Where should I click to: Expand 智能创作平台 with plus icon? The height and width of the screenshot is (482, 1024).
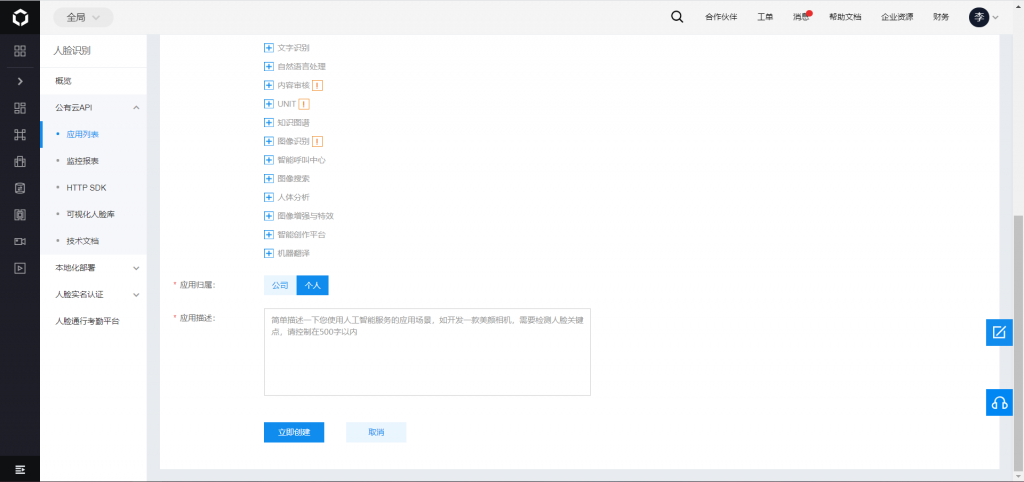pyautogui.click(x=268, y=234)
